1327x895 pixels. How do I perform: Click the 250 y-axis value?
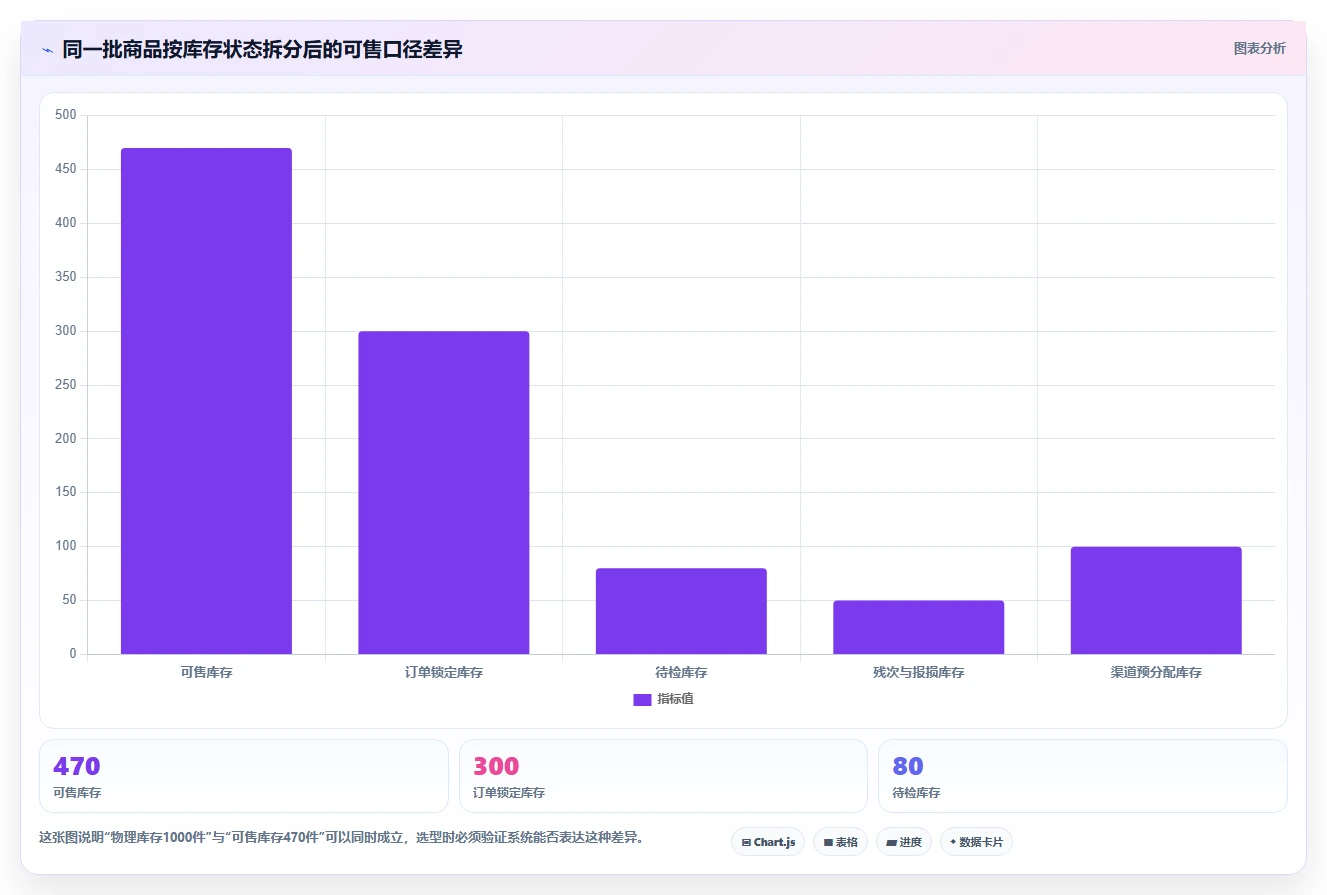point(66,385)
